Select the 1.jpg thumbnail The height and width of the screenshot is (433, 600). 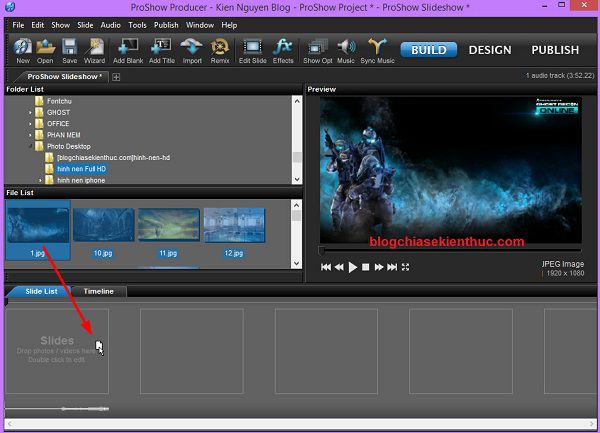click(x=38, y=230)
